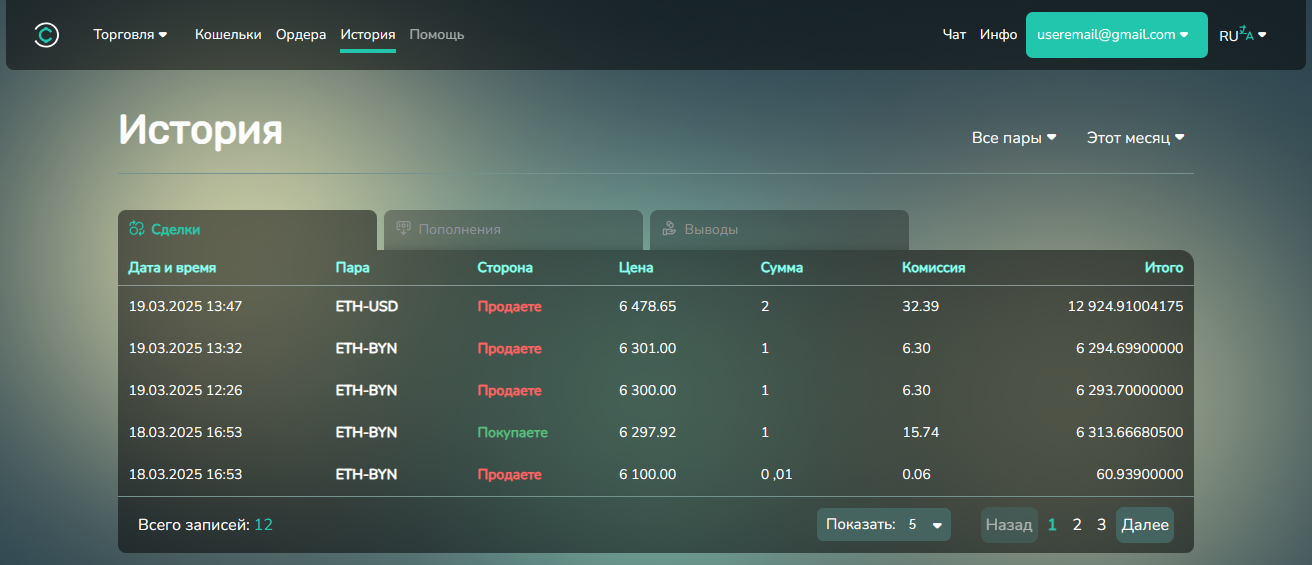Screen dimensions: 1312x565
Task: Click the Пополнения deposit icon
Action: click(x=404, y=229)
